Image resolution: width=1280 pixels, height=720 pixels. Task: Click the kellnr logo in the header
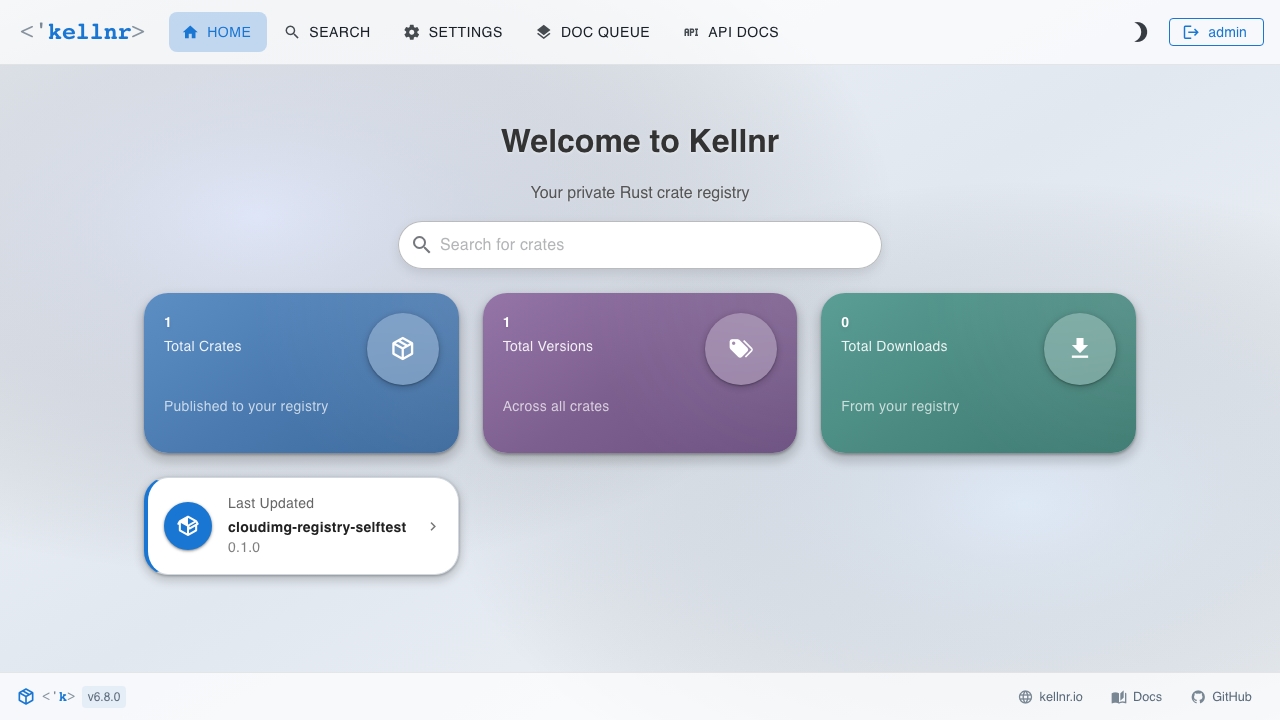82,32
